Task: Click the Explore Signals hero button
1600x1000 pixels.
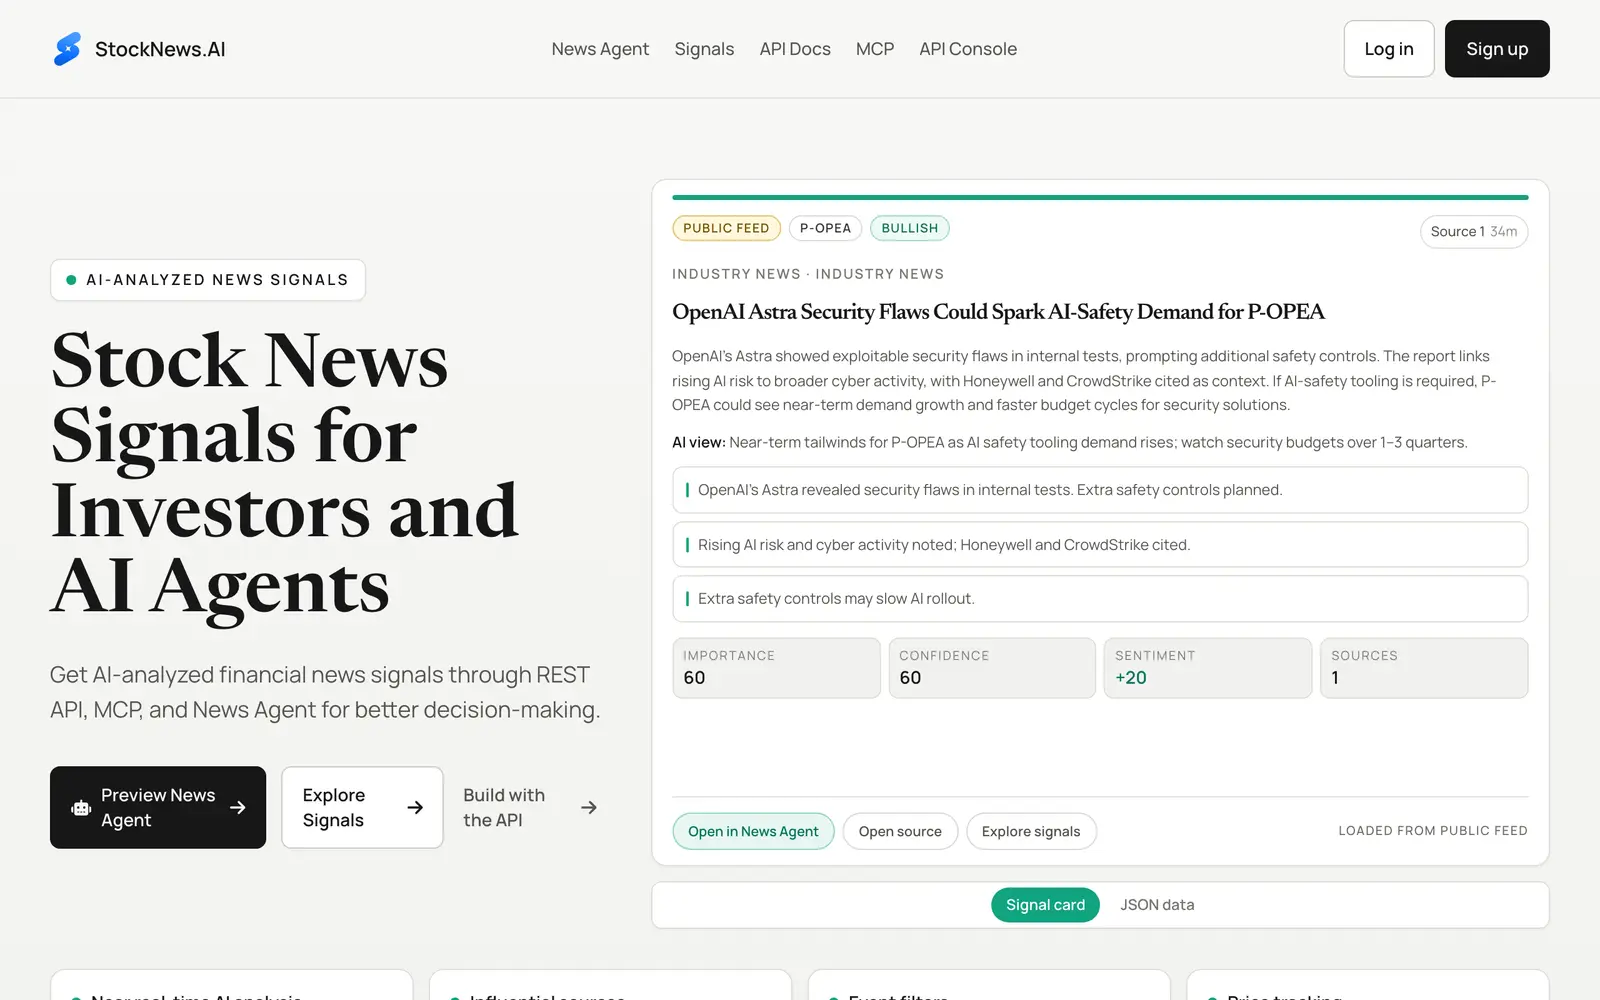Action: (362, 807)
